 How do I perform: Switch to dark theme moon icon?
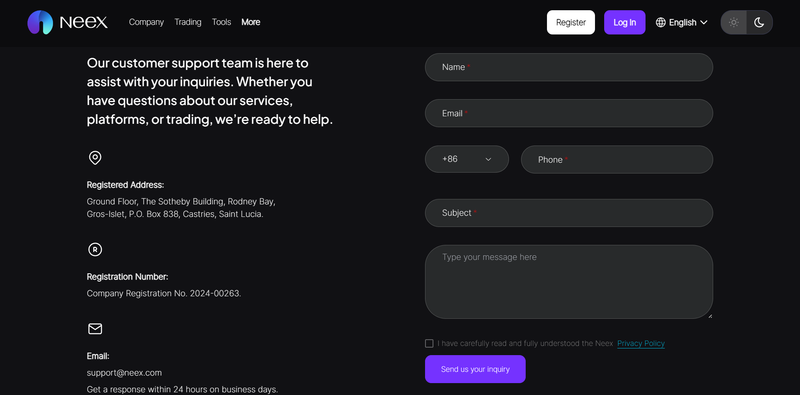click(x=759, y=22)
